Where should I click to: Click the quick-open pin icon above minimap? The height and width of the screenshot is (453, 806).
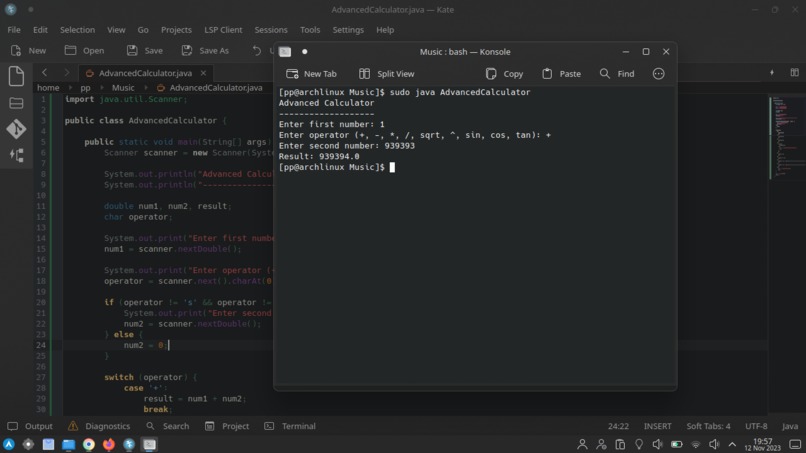(x=772, y=73)
